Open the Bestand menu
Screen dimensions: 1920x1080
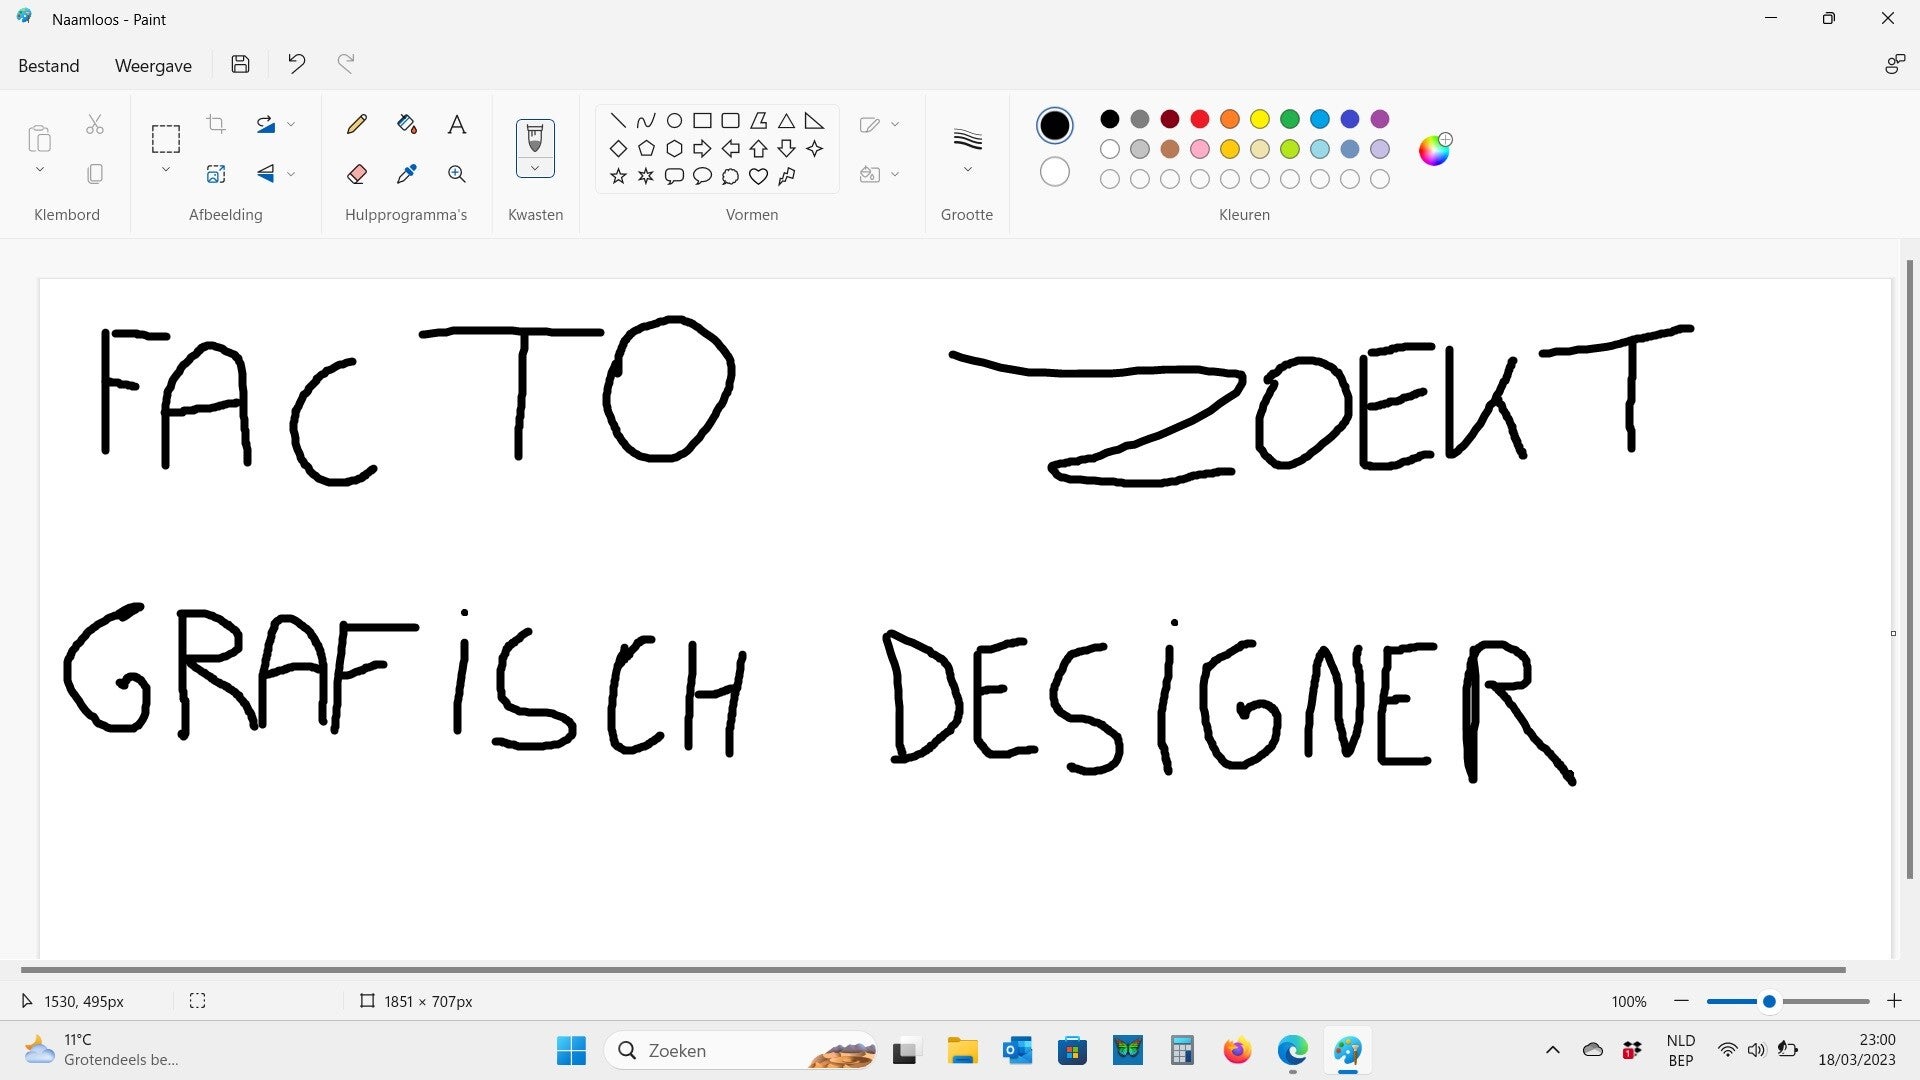(48, 66)
